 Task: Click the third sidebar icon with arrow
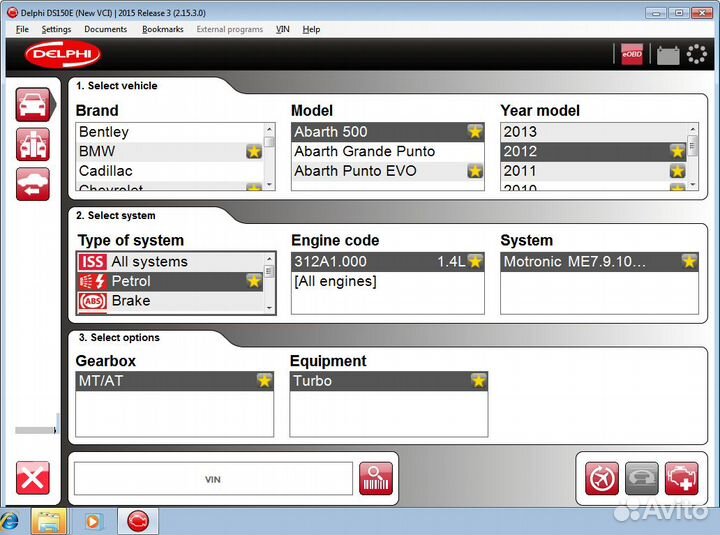(x=33, y=184)
